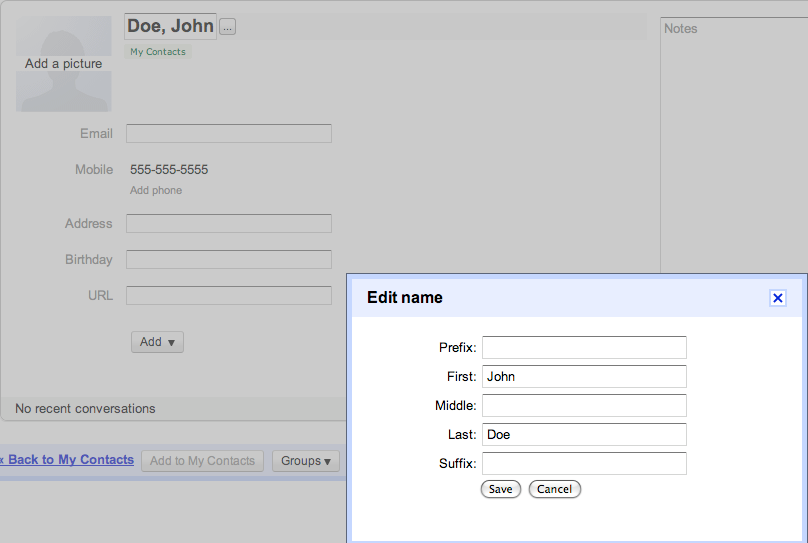Click the Email input field
Screen dimensions: 808x543
228,134
